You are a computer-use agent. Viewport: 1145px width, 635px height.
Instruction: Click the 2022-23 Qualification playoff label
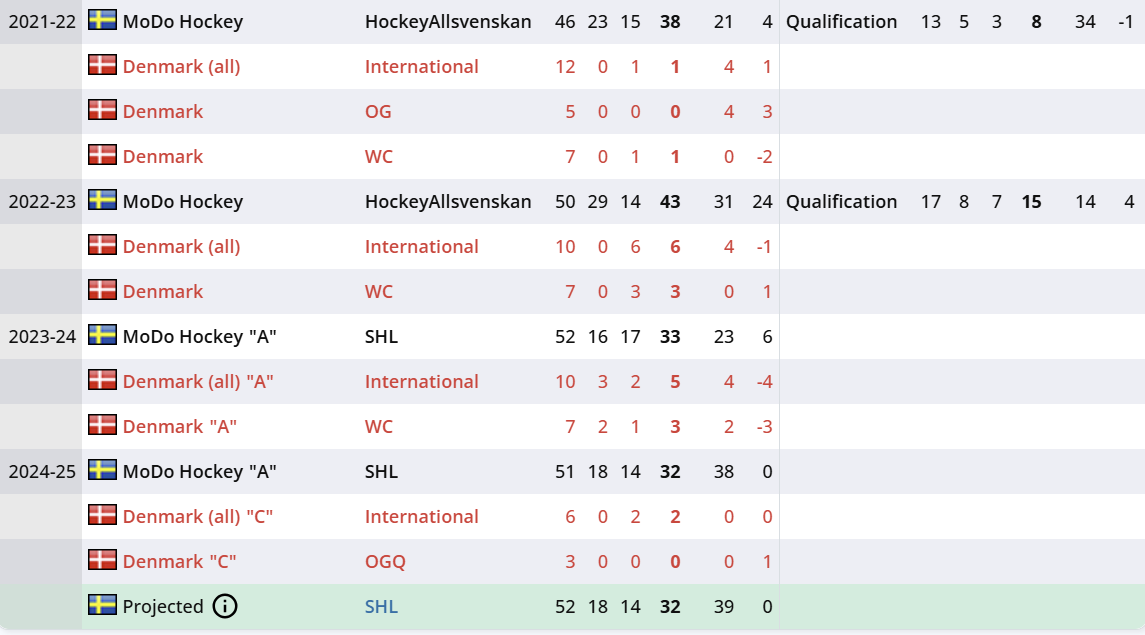[x=841, y=201]
